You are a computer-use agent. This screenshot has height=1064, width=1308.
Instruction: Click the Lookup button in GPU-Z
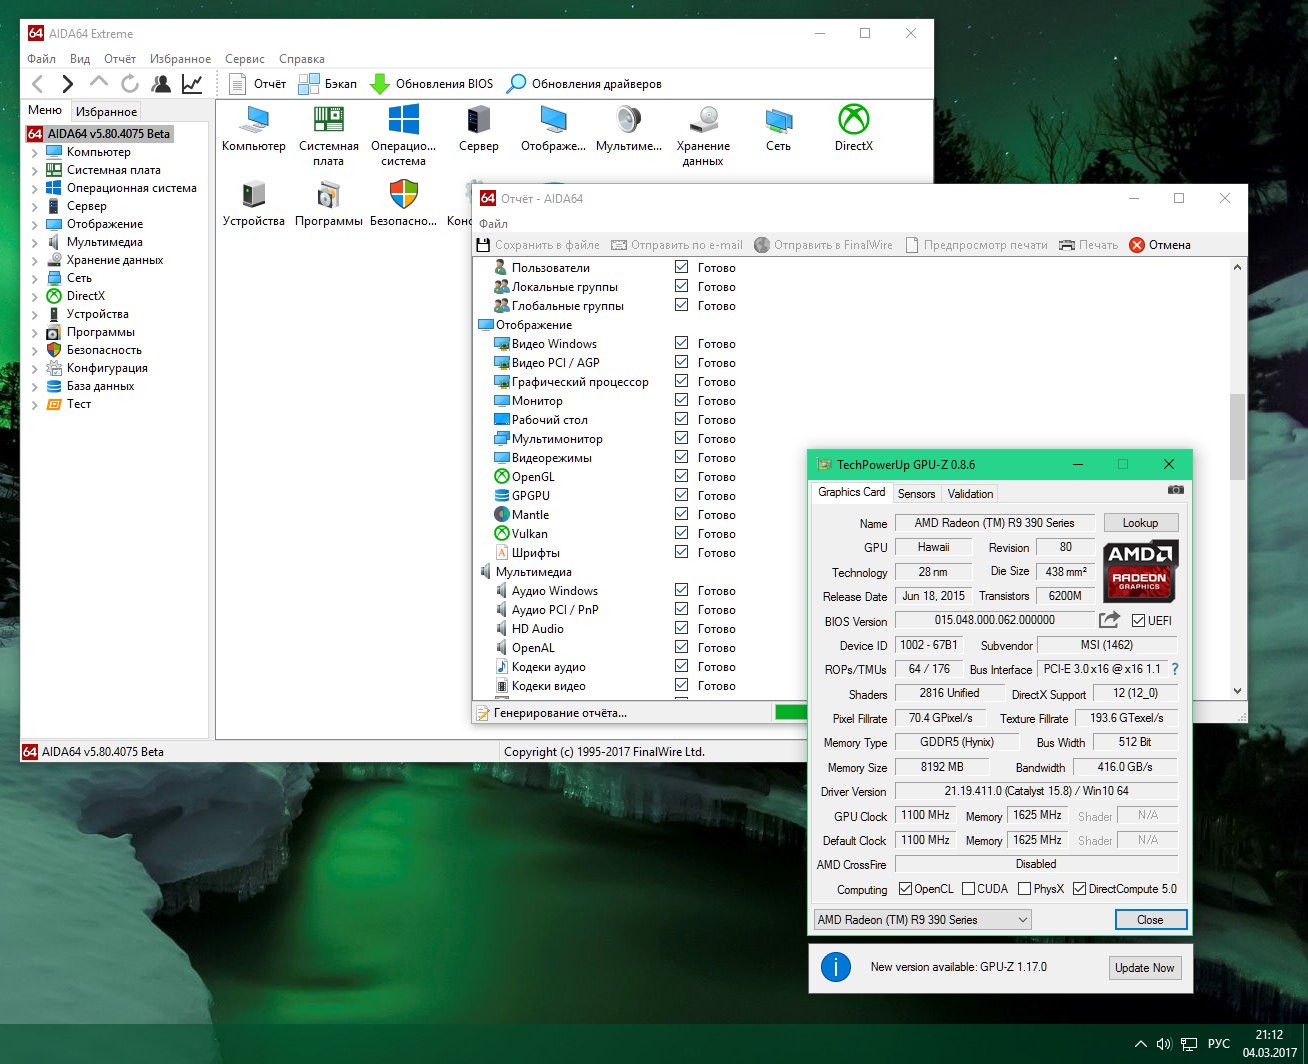tap(1140, 522)
